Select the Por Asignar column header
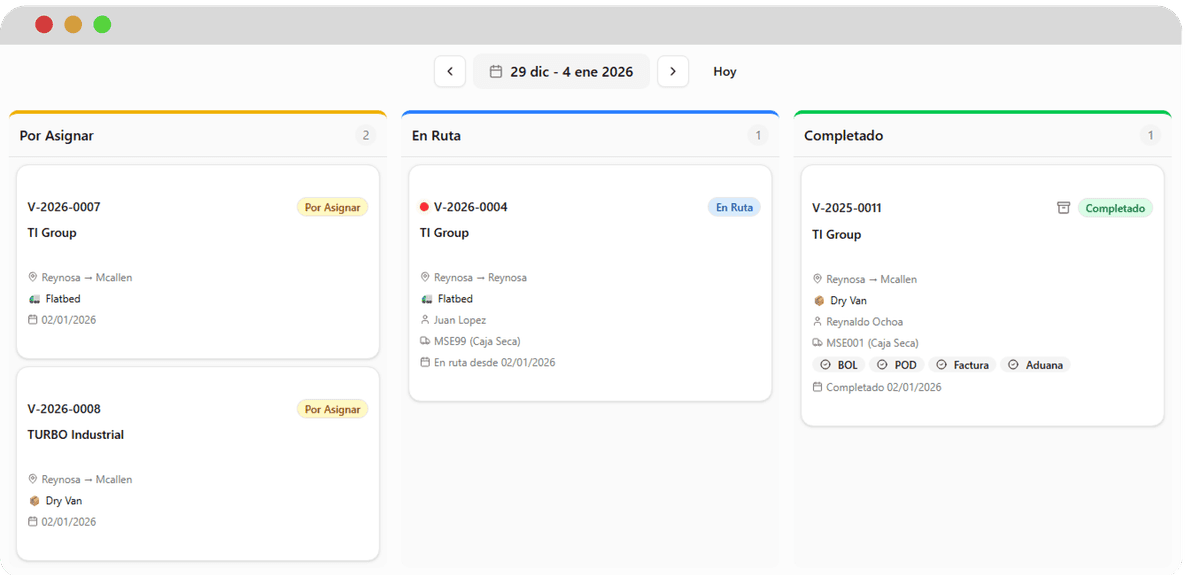This screenshot has width=1200, height=575. [56, 135]
